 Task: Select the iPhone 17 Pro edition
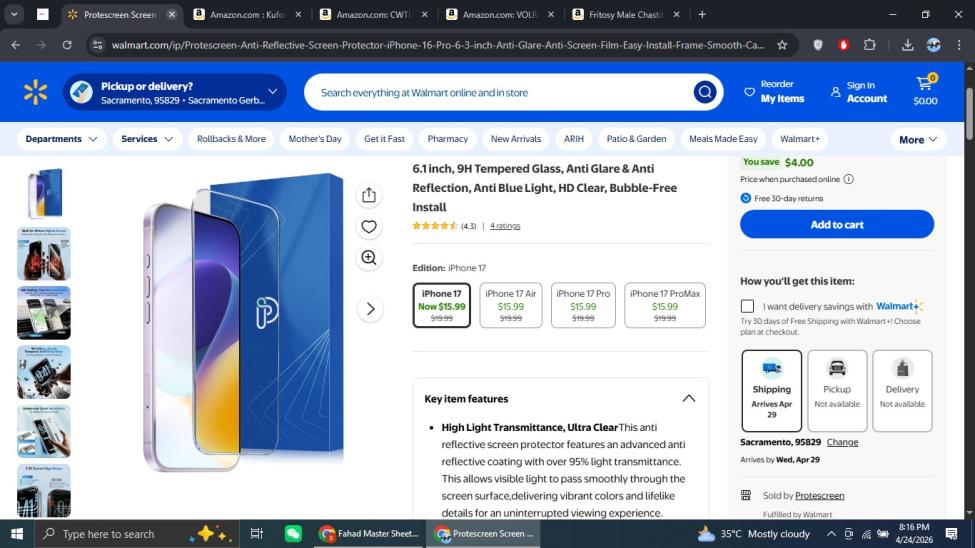point(583,305)
